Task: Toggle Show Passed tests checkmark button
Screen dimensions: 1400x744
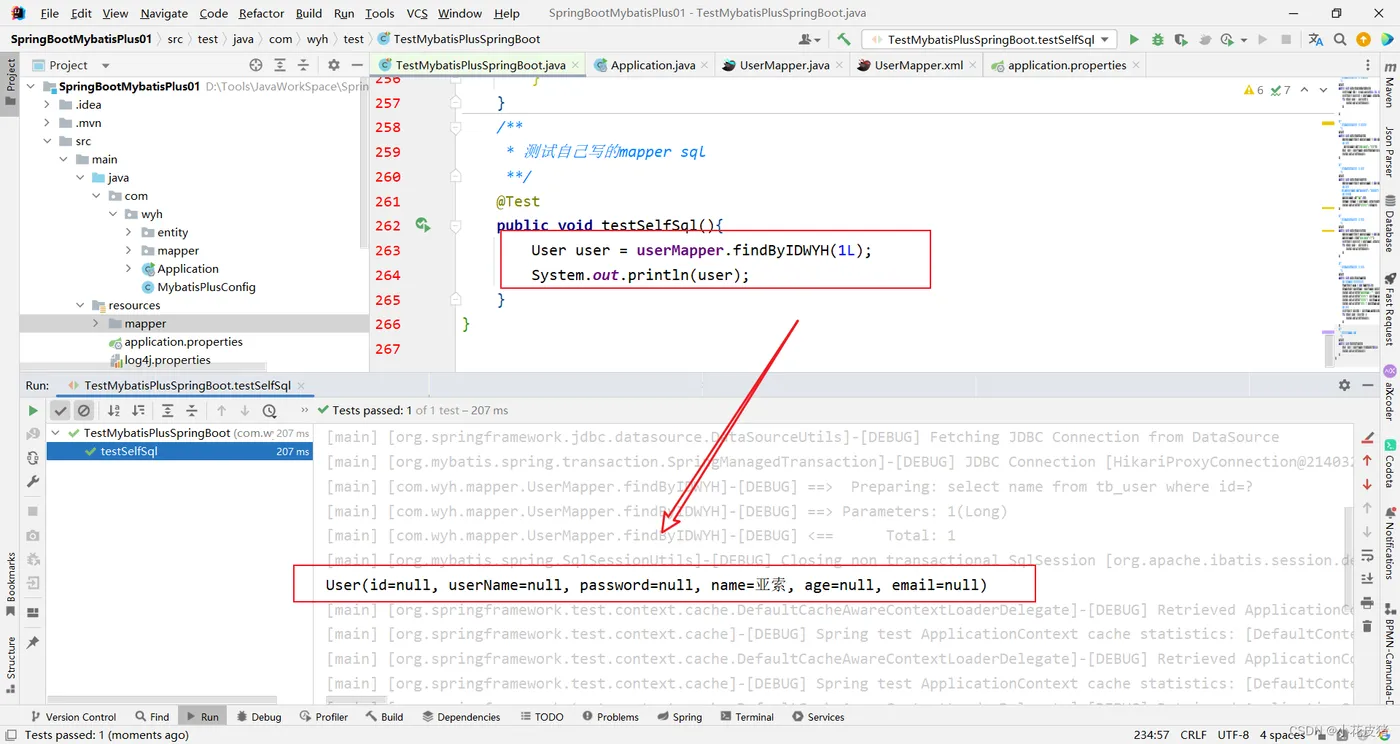Action: [60, 411]
